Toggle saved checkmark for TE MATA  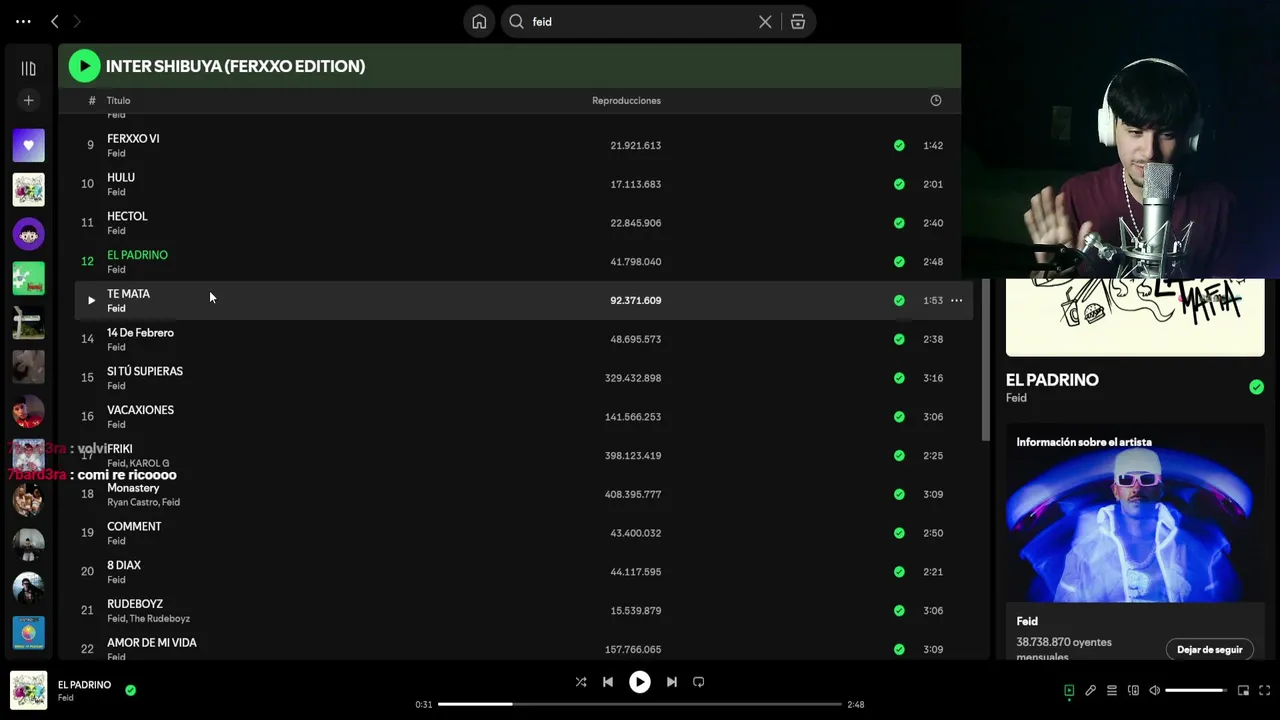[899, 300]
